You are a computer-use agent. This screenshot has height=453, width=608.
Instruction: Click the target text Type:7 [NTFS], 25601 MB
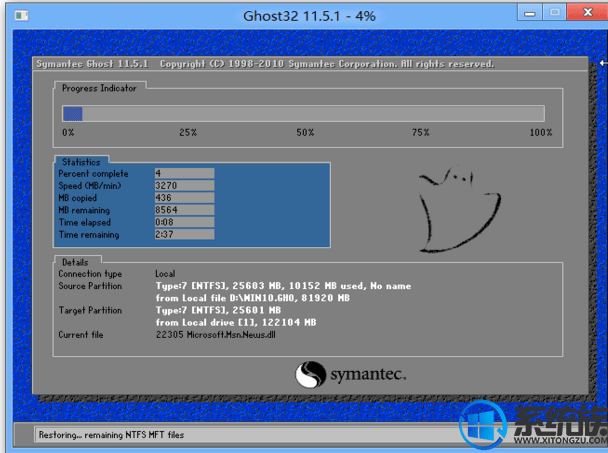(218, 310)
